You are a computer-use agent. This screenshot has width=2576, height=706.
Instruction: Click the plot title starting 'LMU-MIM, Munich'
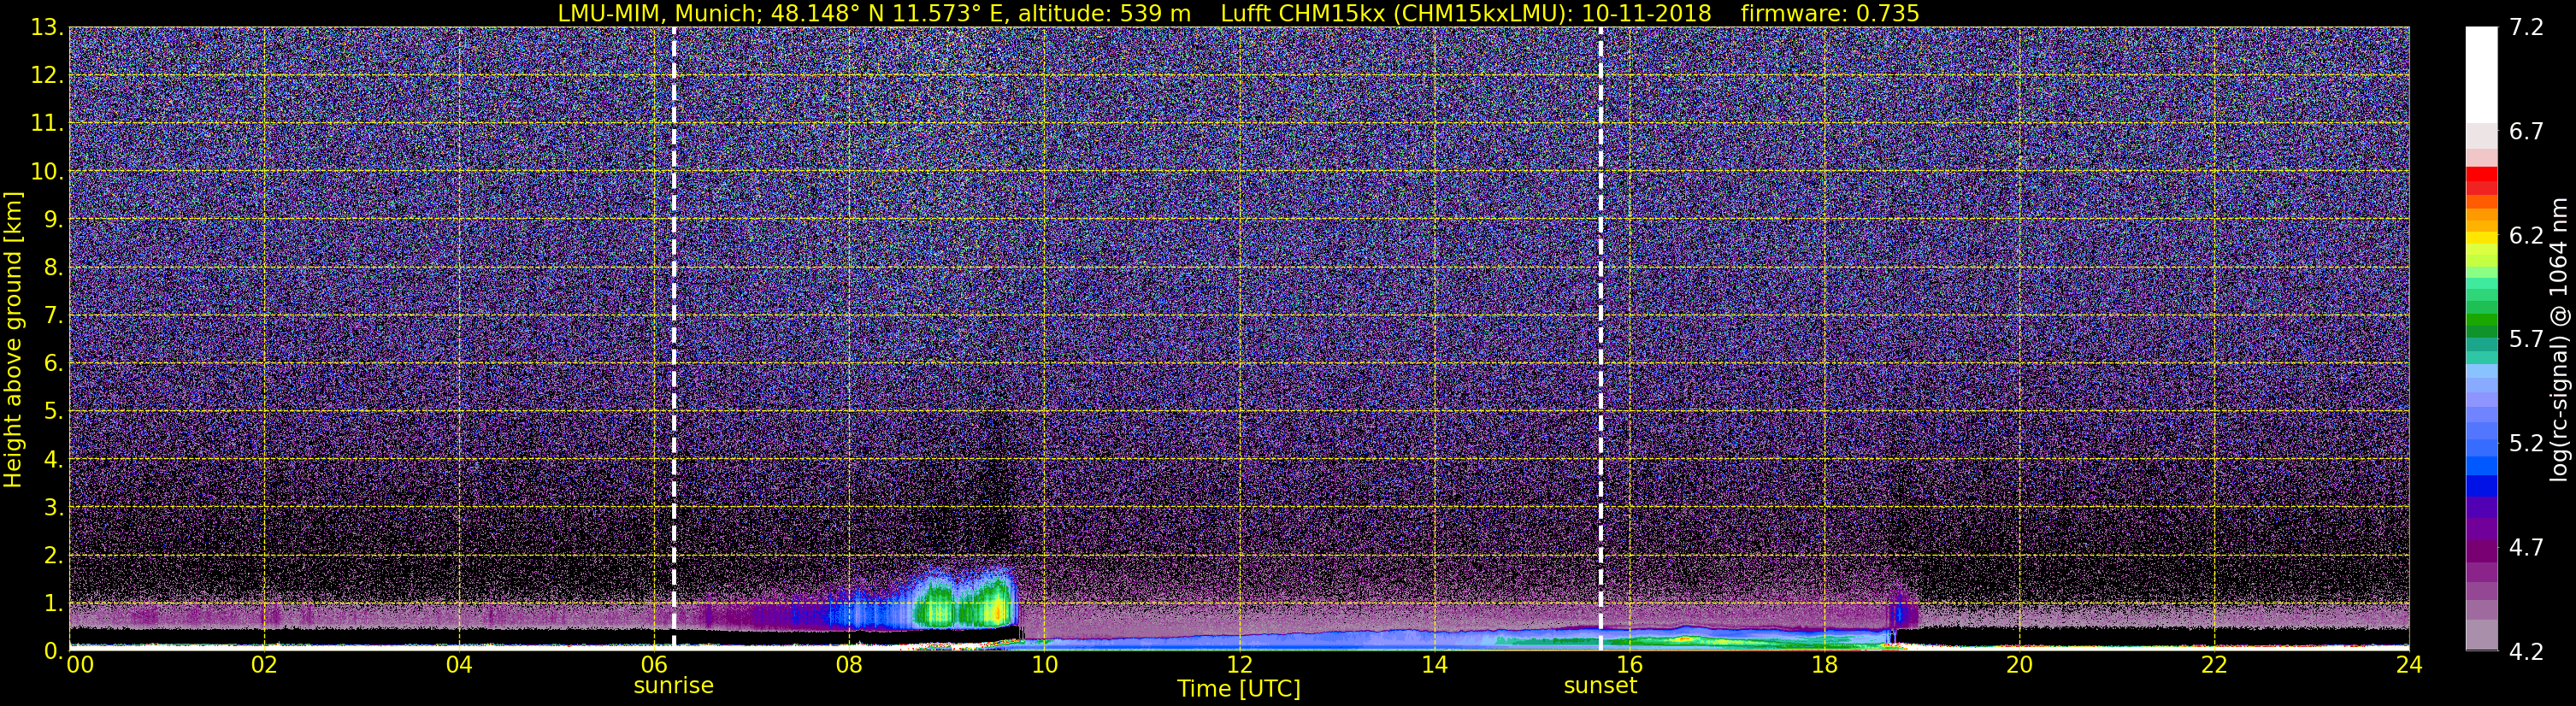pos(1238,13)
